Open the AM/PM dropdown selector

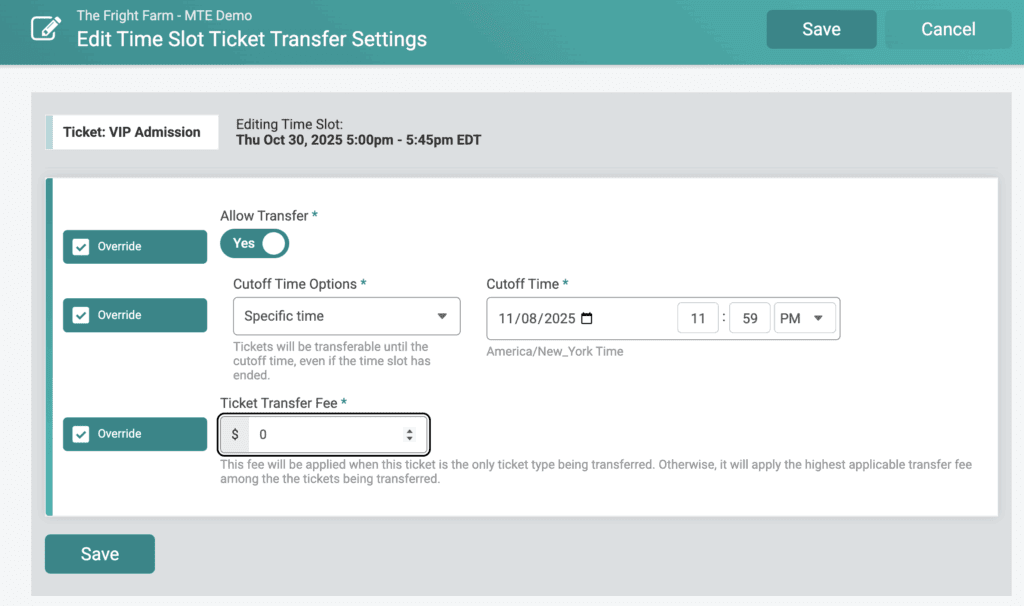(x=804, y=319)
